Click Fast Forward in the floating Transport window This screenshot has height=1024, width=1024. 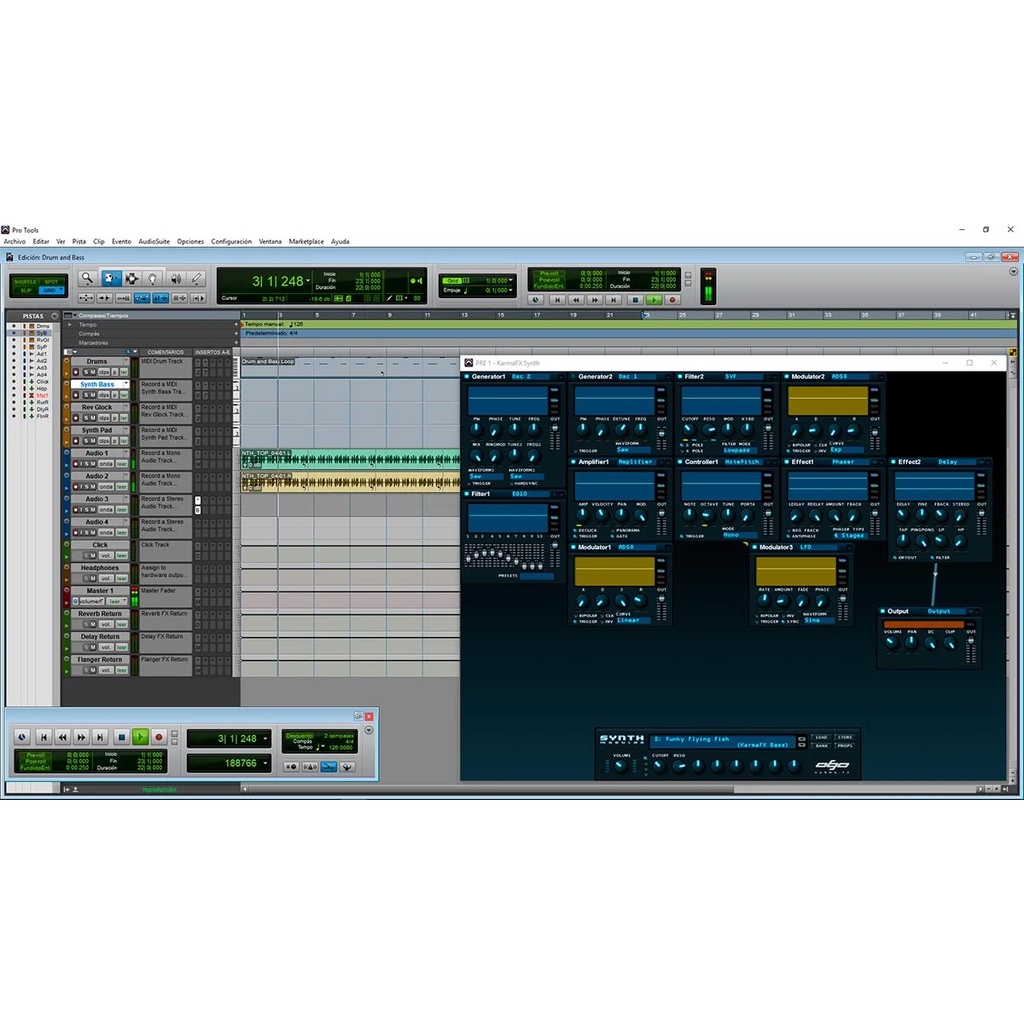tap(81, 737)
